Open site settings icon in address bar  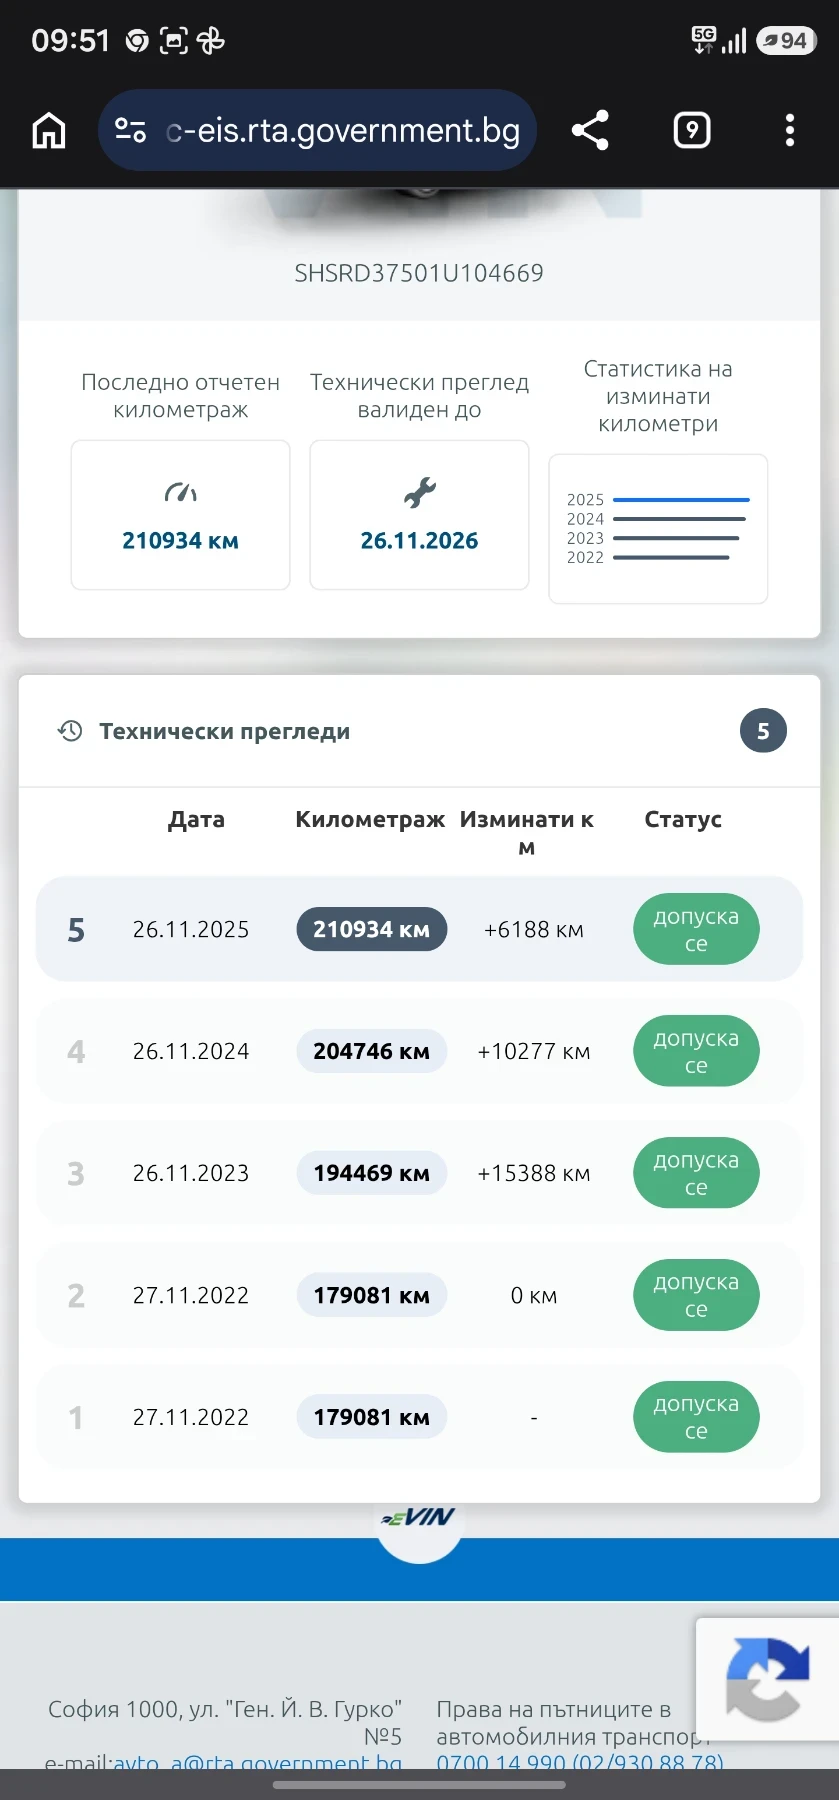tap(131, 131)
